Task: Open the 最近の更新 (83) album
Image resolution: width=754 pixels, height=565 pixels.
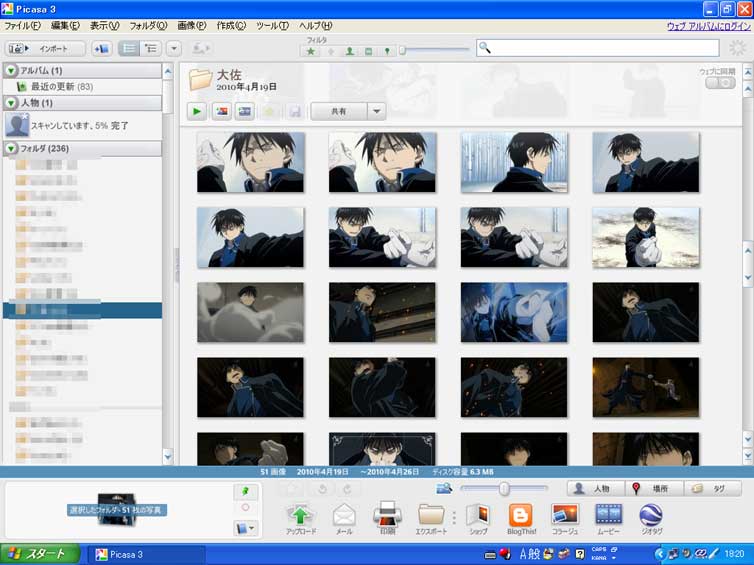Action: pos(62,87)
